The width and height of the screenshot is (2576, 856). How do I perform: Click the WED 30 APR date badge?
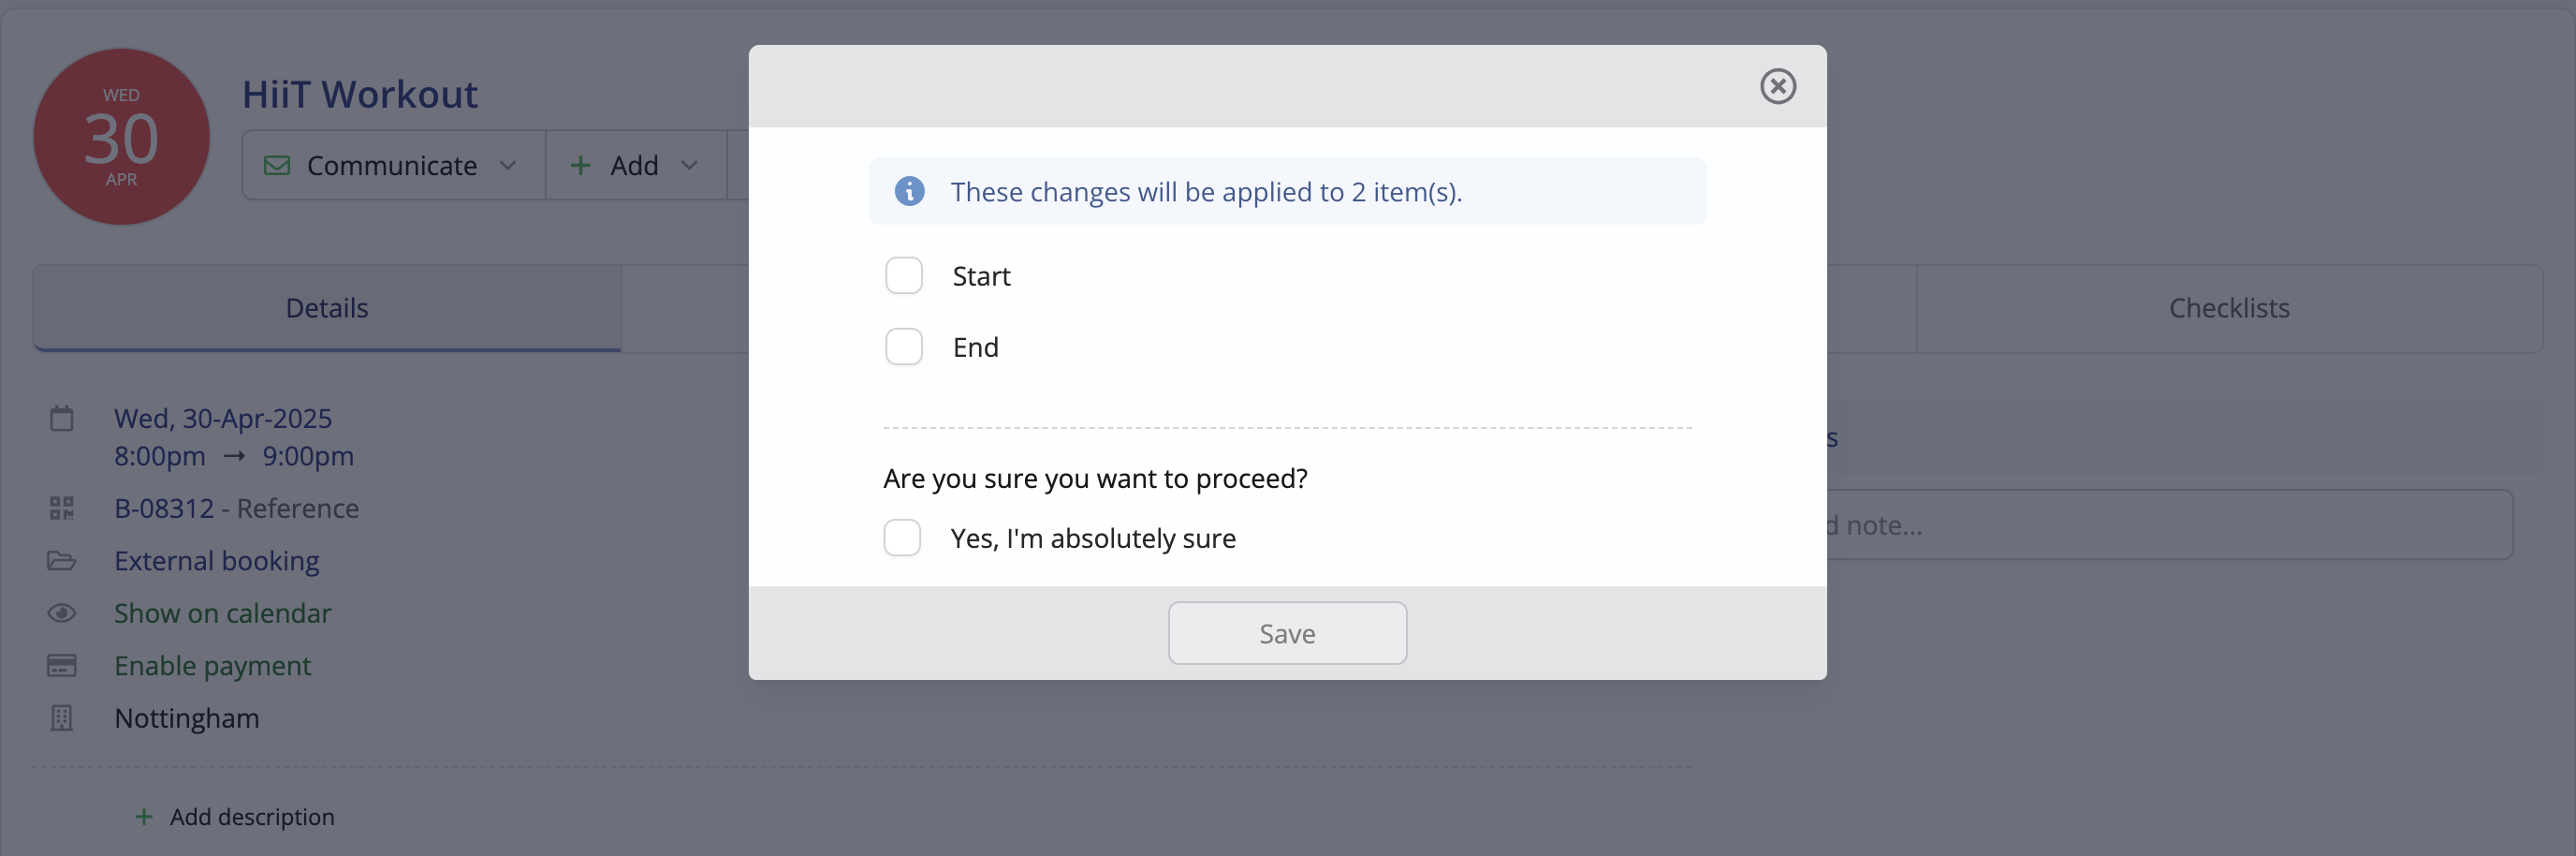[122, 137]
